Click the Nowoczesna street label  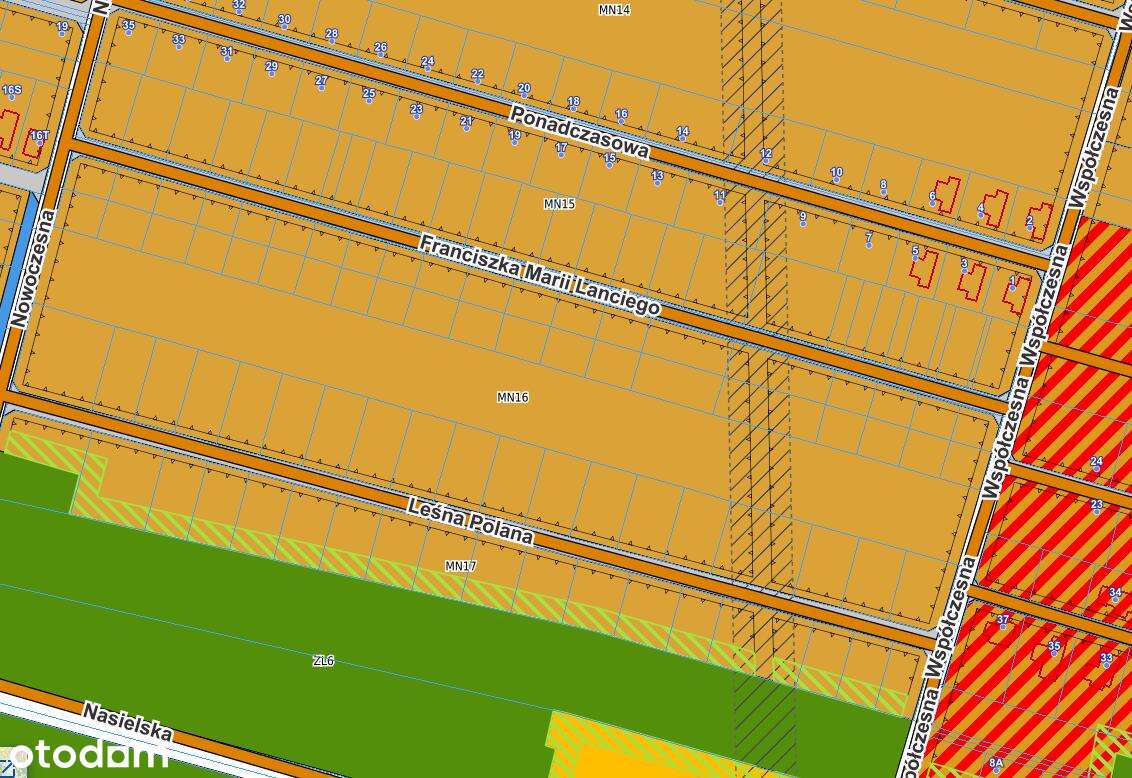[x=33, y=268]
